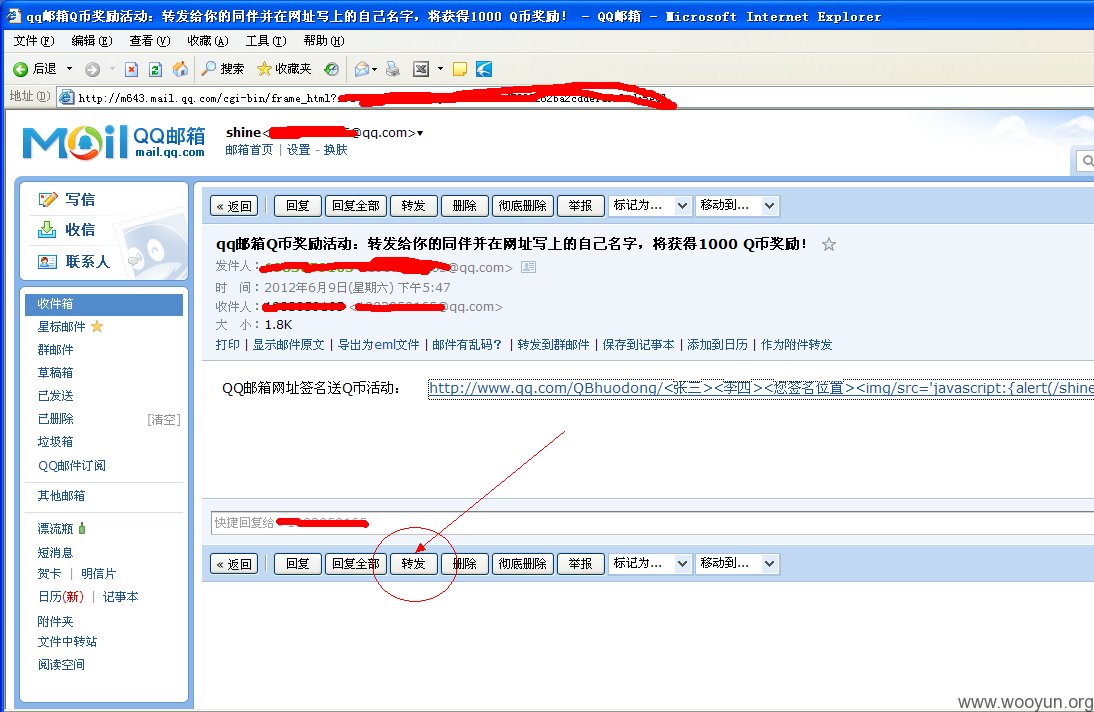Image resolution: width=1094 pixels, height=712 pixels.
Task: Open sender's contact card icon
Action: (x=529, y=267)
